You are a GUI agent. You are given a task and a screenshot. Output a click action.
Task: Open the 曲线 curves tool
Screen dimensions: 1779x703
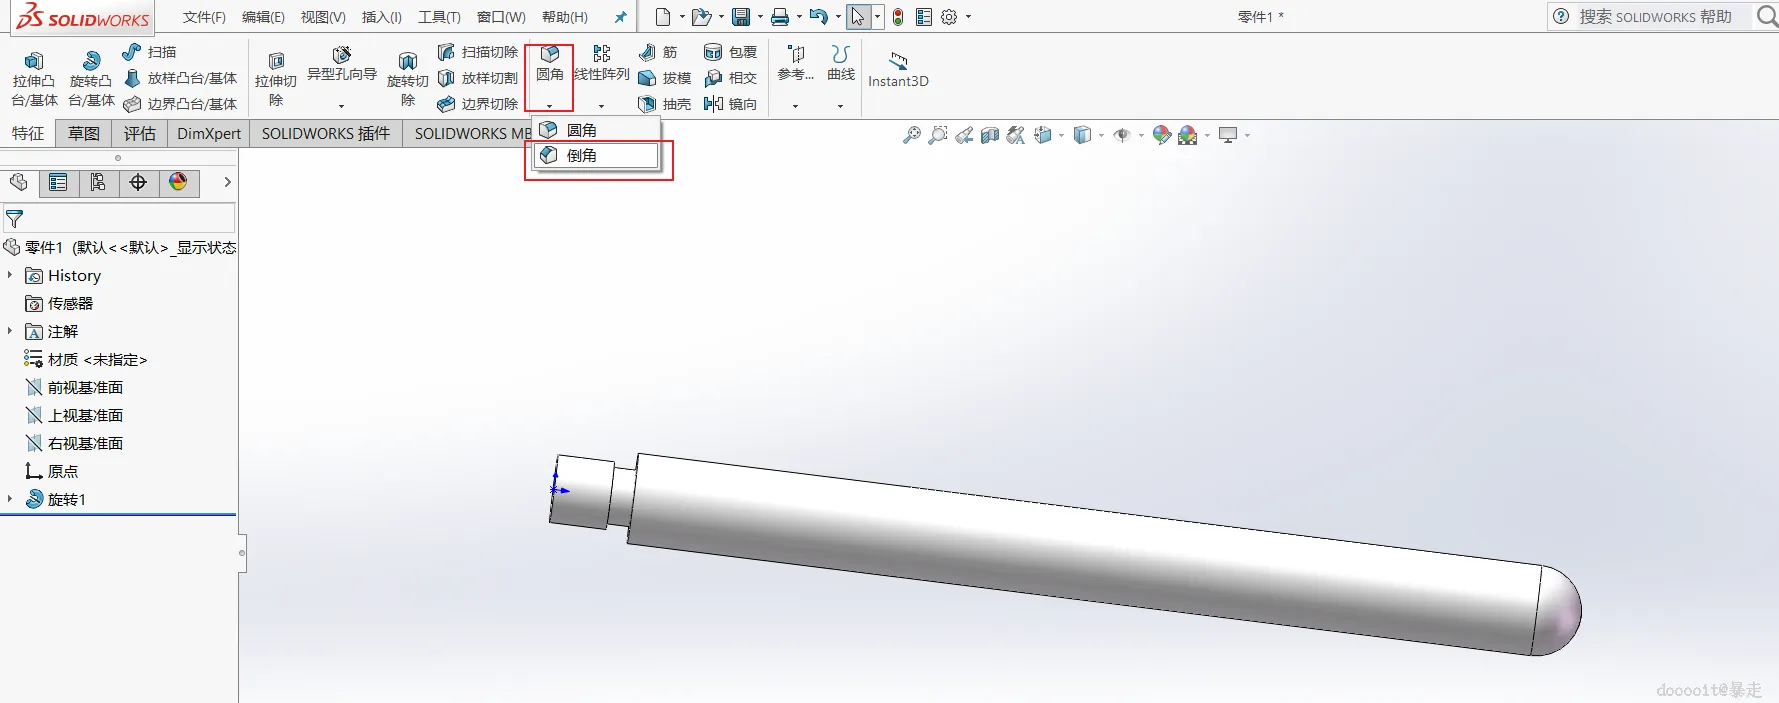click(x=841, y=63)
